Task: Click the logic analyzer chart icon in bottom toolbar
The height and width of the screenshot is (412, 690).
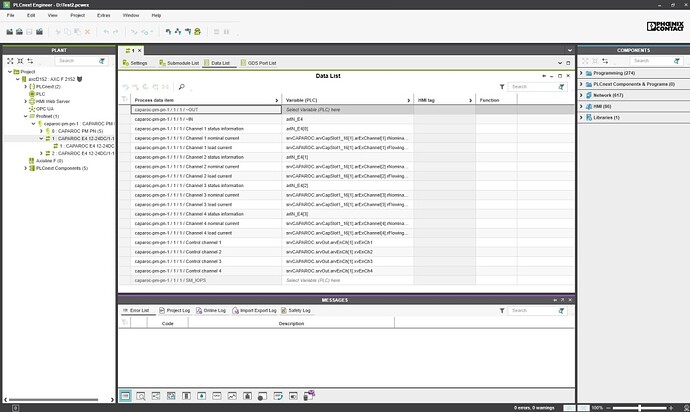Action: pyautogui.click(x=232, y=396)
